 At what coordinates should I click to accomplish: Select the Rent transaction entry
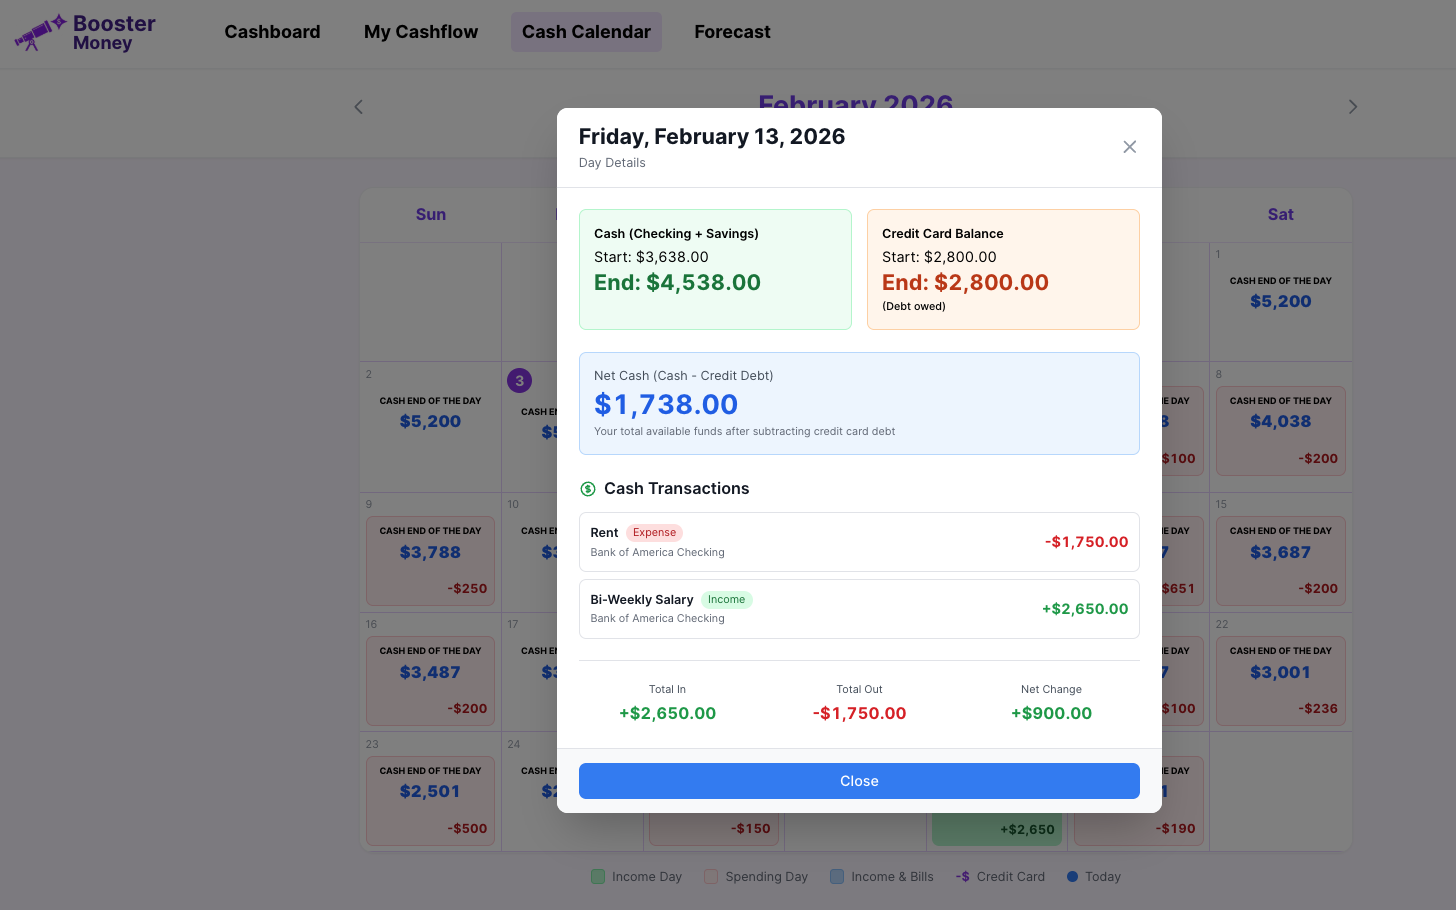pyautogui.click(x=859, y=541)
